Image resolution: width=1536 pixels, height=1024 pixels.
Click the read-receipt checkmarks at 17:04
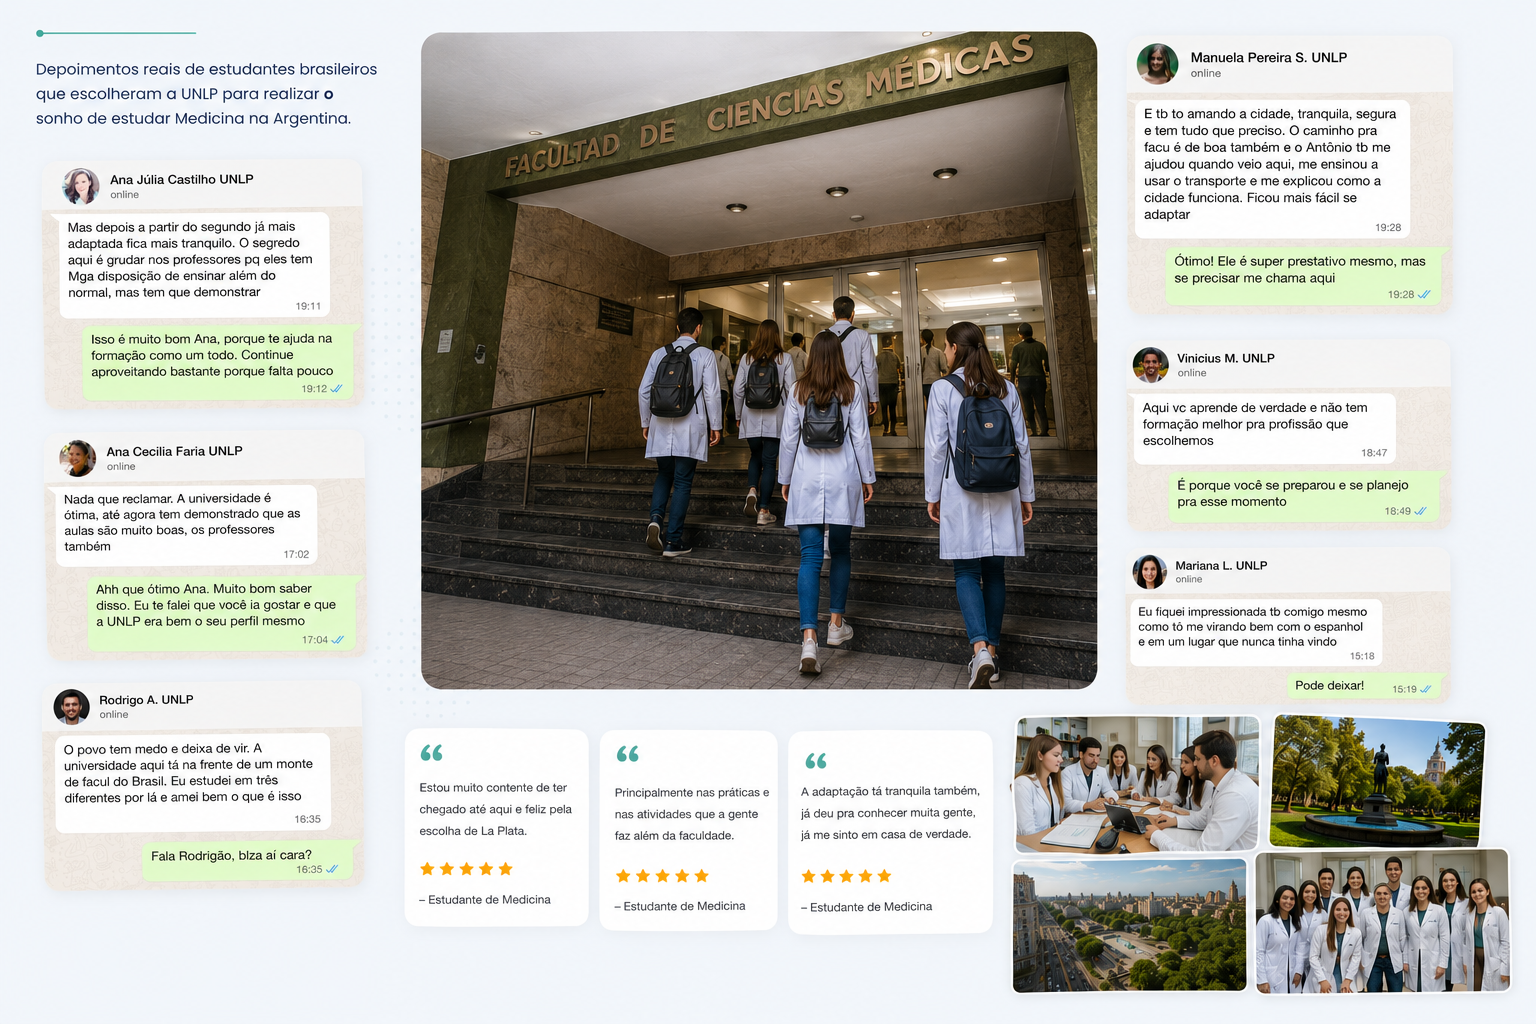[x=338, y=640]
